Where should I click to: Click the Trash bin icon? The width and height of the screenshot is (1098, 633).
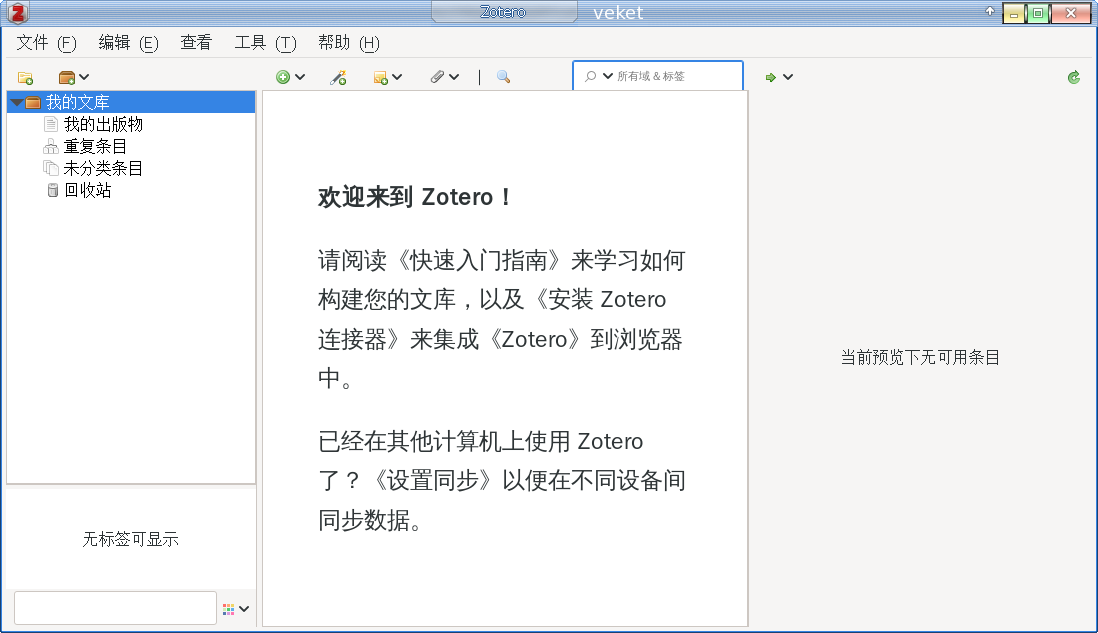point(53,190)
